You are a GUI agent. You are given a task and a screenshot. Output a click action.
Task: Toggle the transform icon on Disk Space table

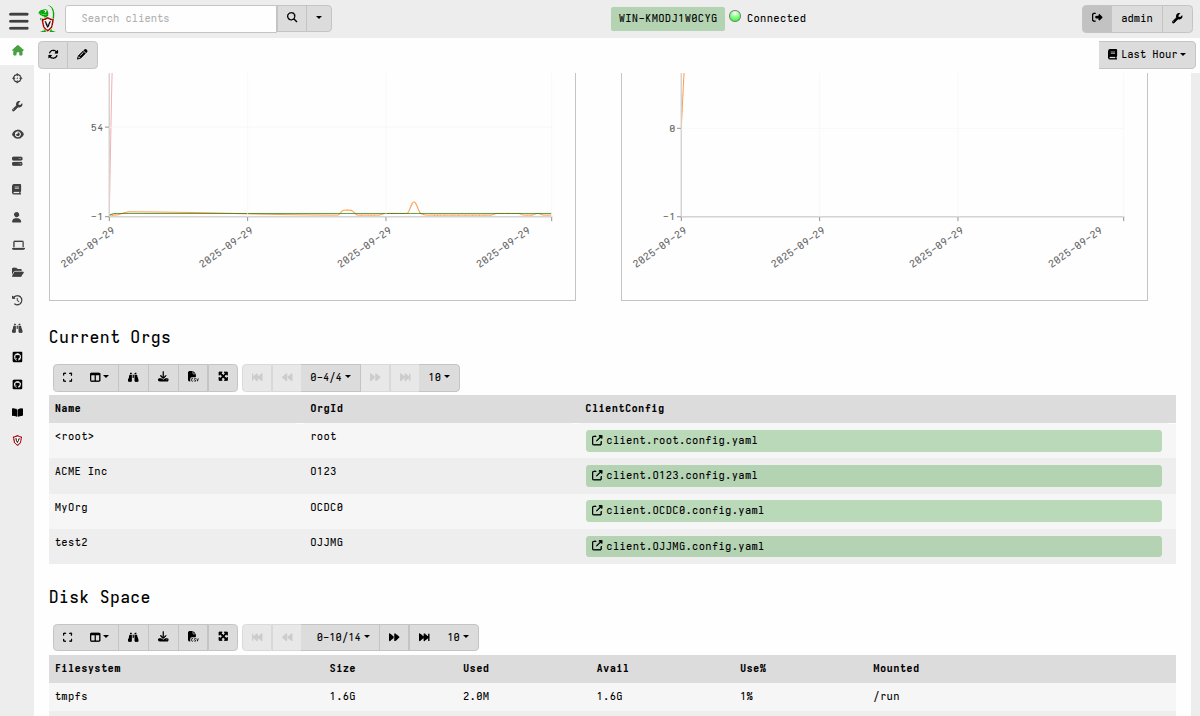223,637
